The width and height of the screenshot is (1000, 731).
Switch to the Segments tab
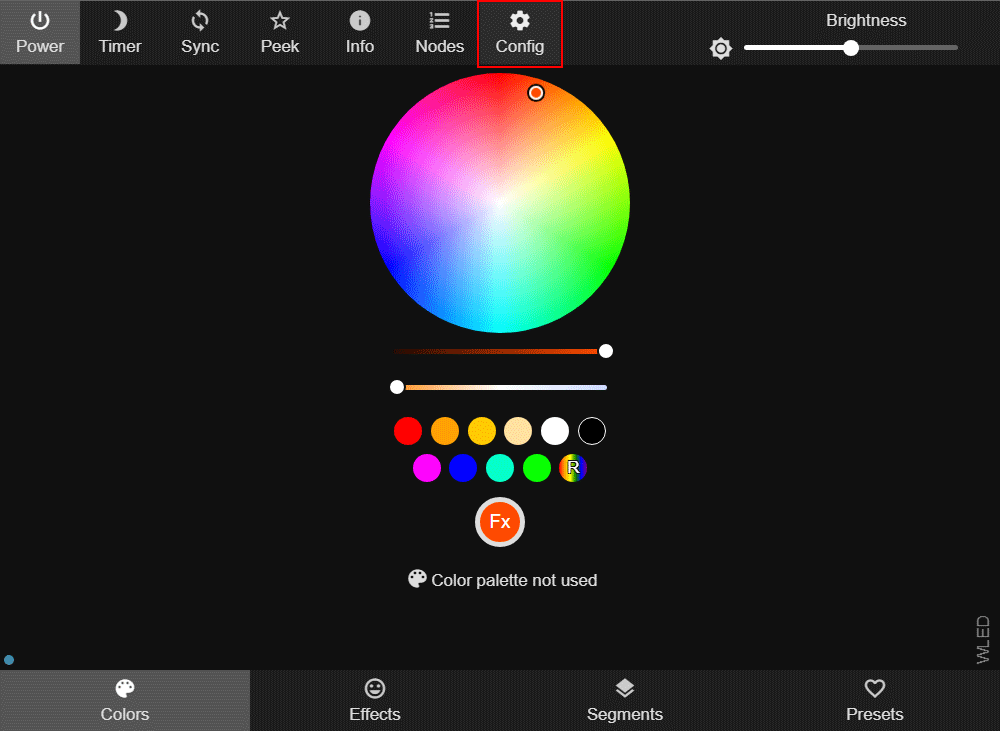pos(625,700)
